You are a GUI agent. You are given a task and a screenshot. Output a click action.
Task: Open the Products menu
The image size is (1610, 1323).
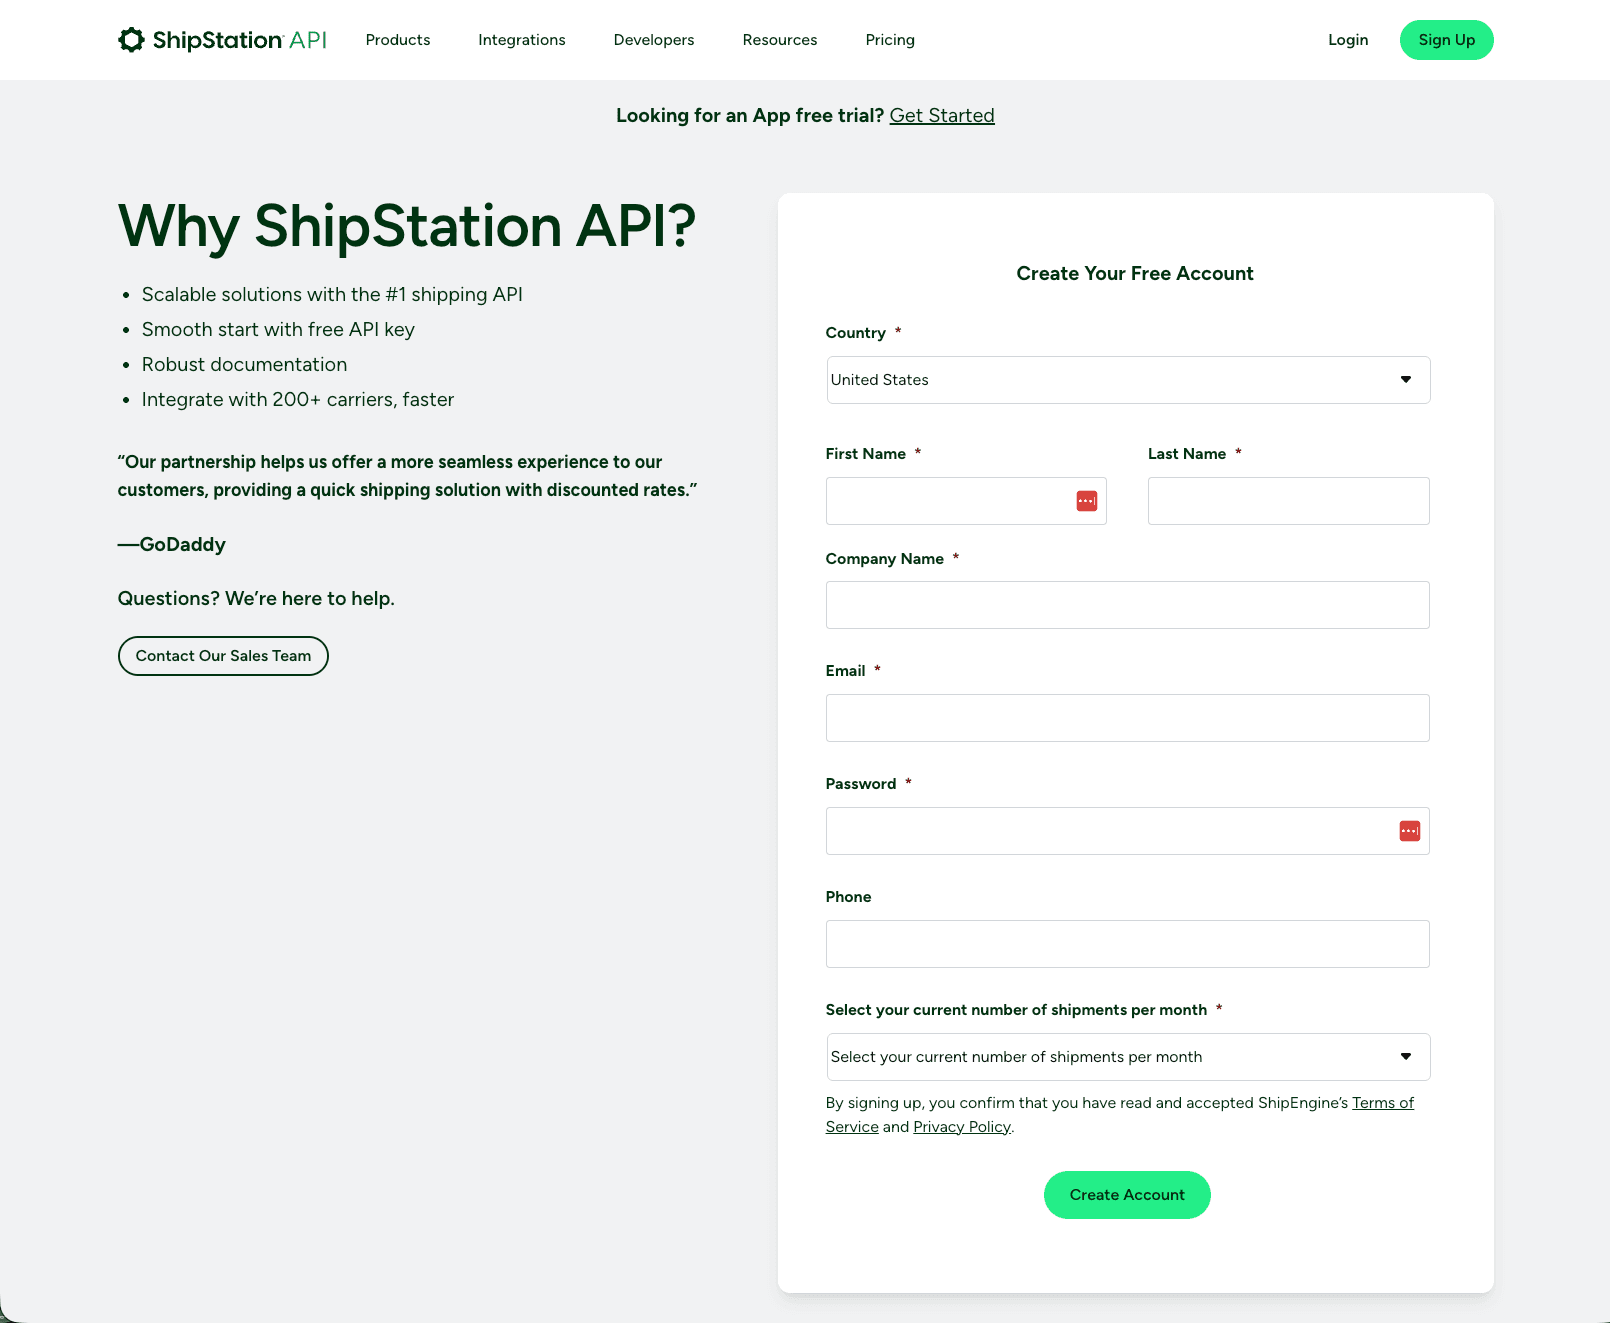pos(398,40)
